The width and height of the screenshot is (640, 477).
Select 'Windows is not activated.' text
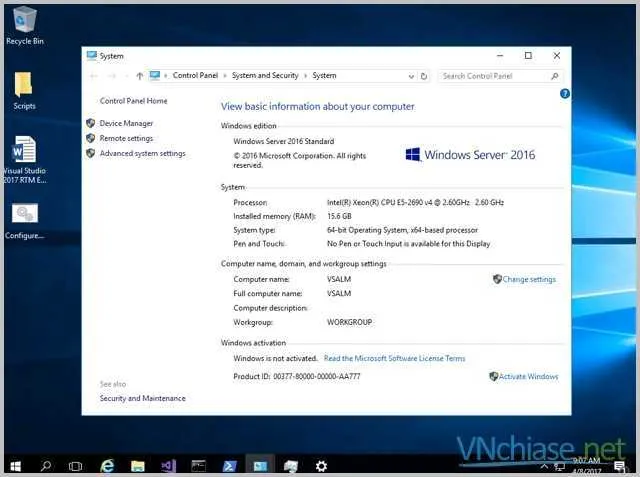tap(276, 358)
